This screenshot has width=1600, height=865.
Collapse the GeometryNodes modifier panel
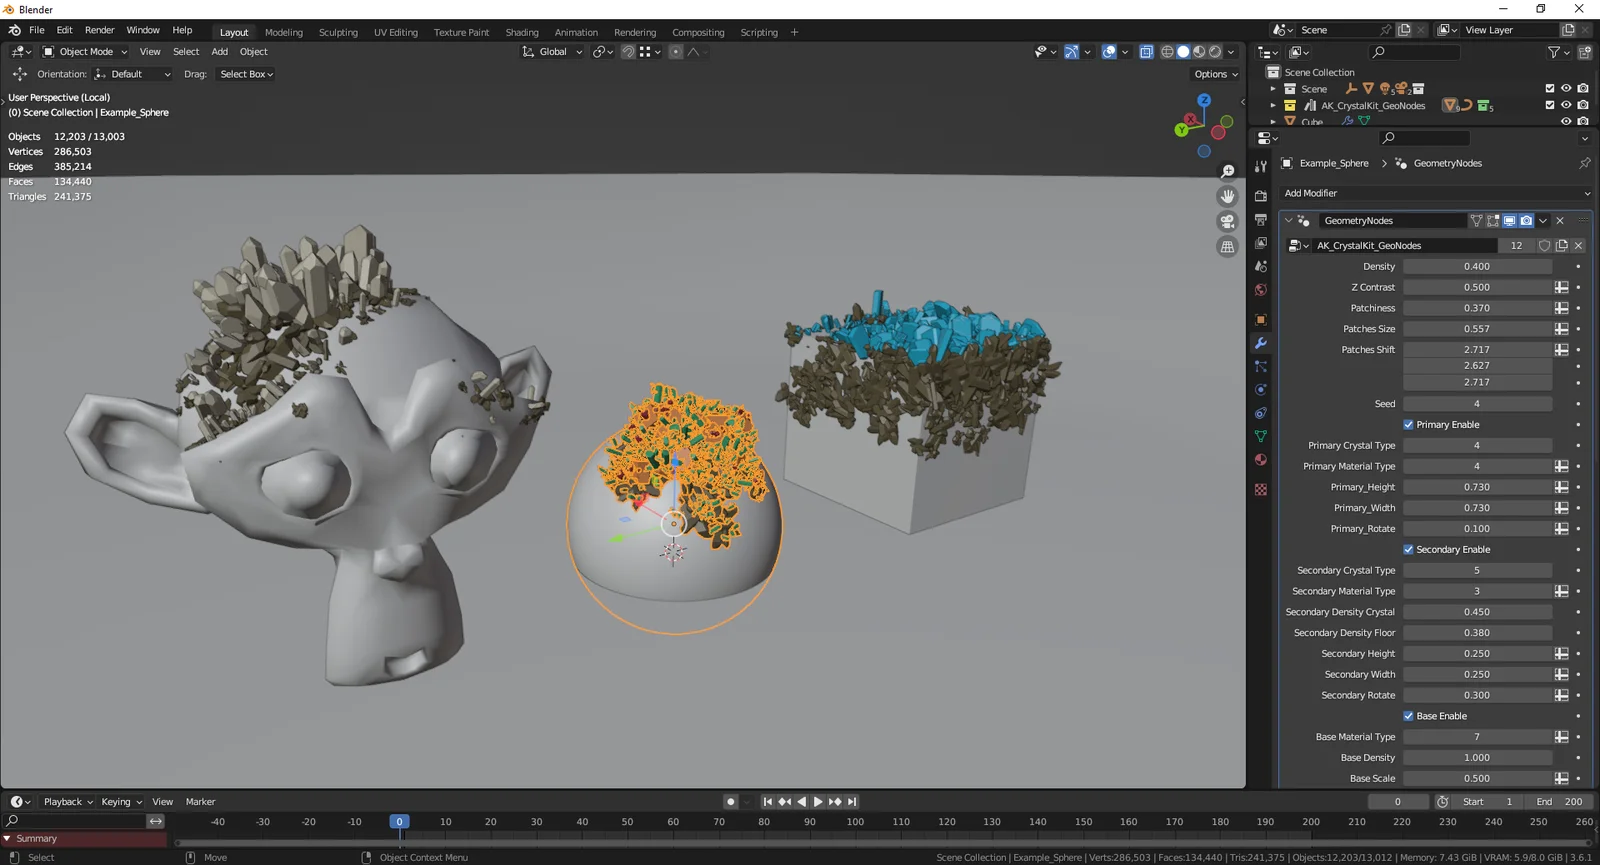click(1288, 221)
